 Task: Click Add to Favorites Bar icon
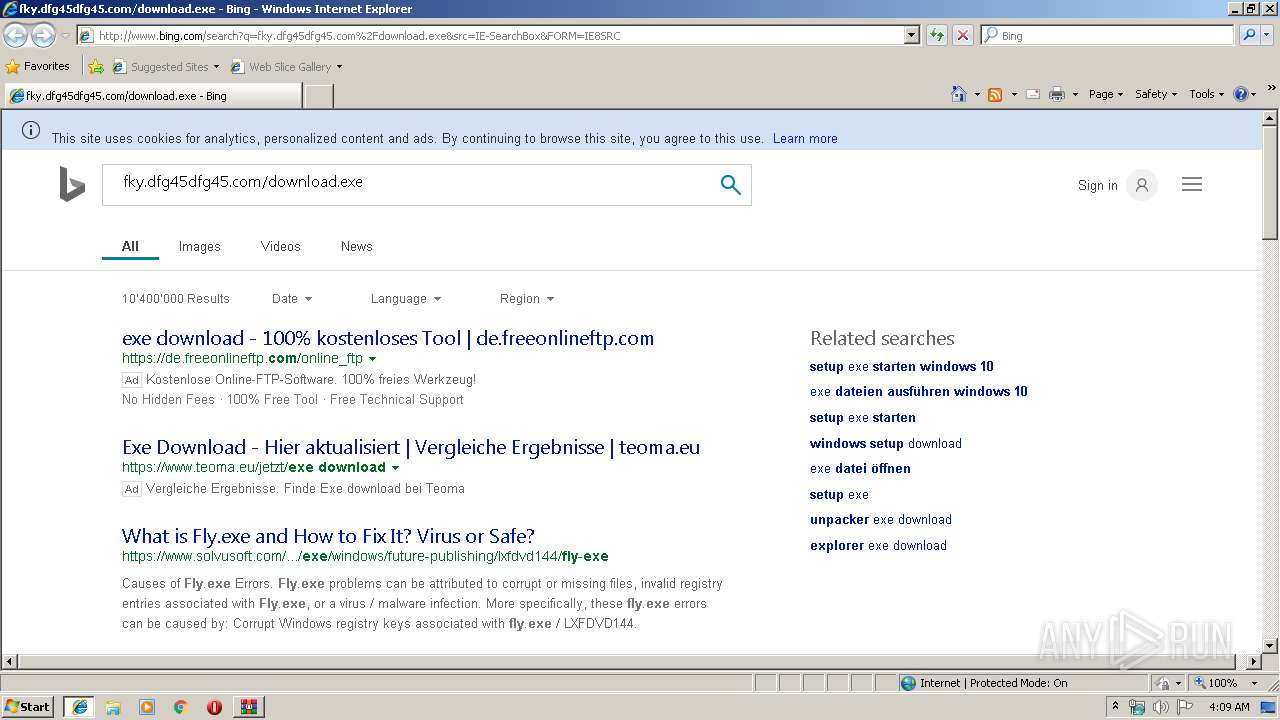point(96,67)
